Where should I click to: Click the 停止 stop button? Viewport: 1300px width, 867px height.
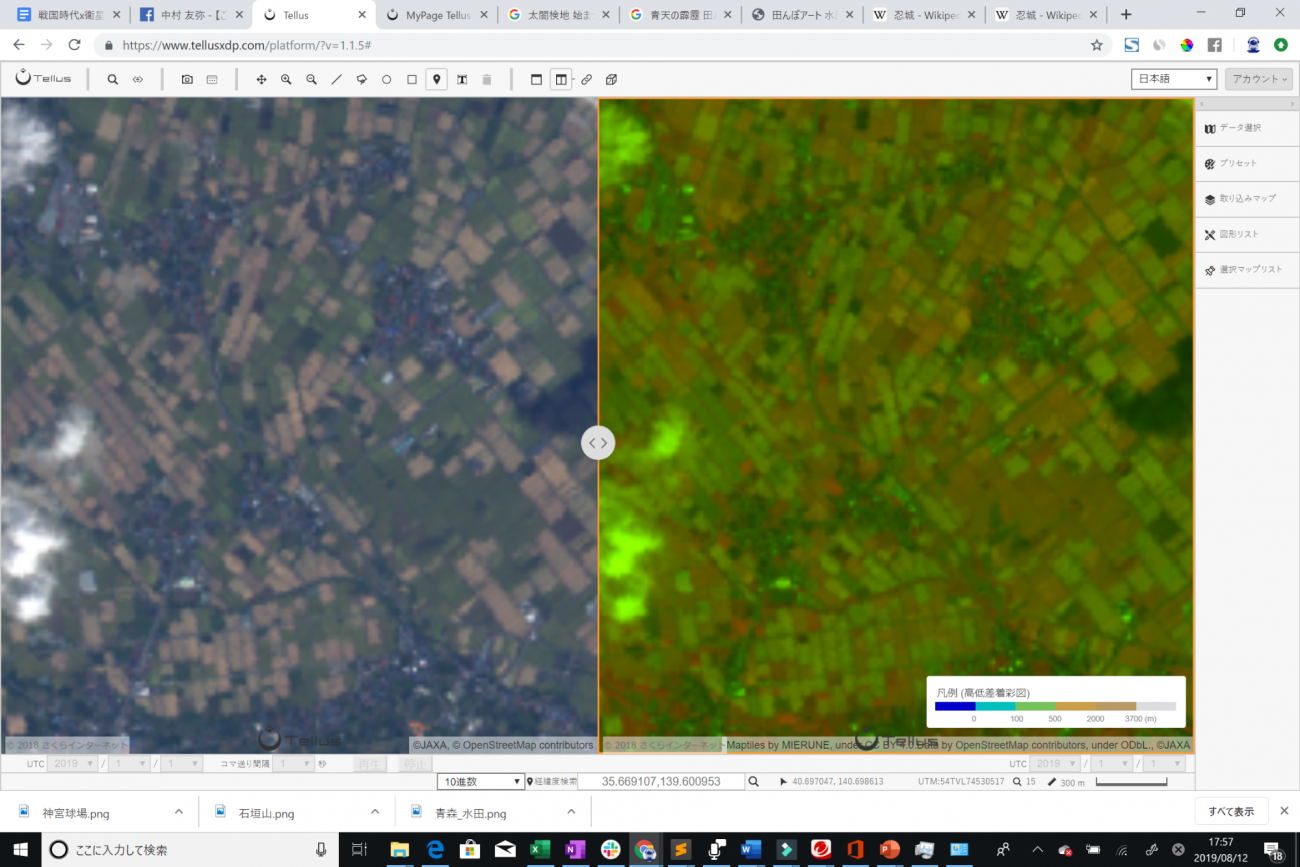(414, 764)
